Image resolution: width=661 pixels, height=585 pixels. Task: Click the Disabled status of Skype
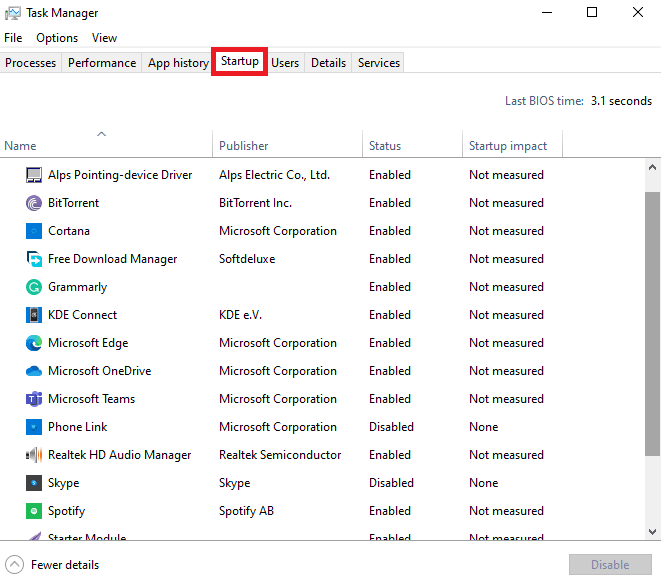pos(391,483)
